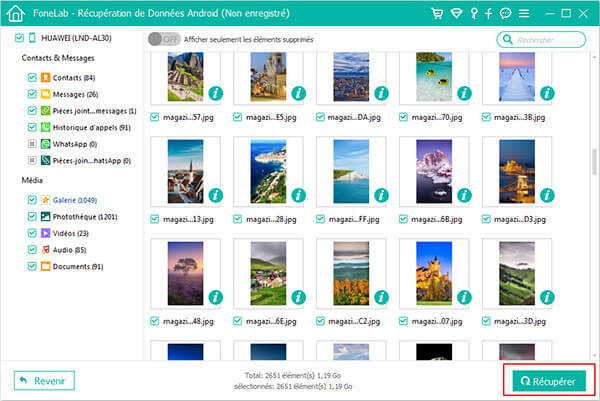Click the magazi...E5.jpg file name
The width and height of the screenshot is (600, 401).
point(271,117)
